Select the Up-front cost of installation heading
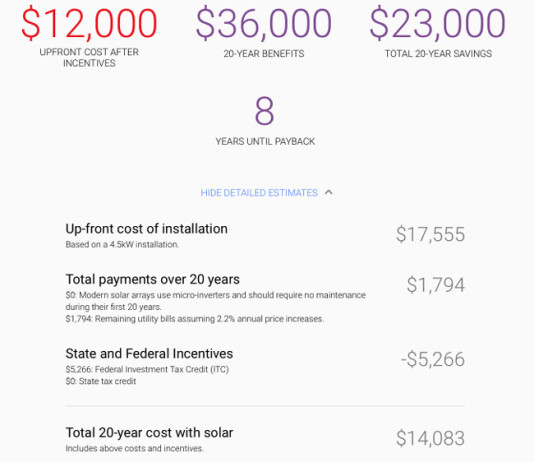534x462 pixels. tap(146, 229)
